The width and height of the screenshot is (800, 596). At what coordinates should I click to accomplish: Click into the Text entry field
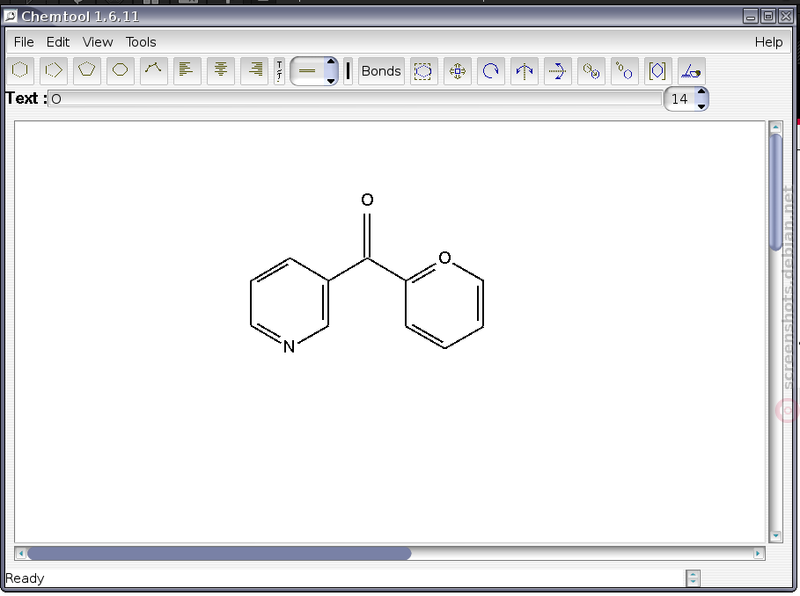click(x=355, y=99)
